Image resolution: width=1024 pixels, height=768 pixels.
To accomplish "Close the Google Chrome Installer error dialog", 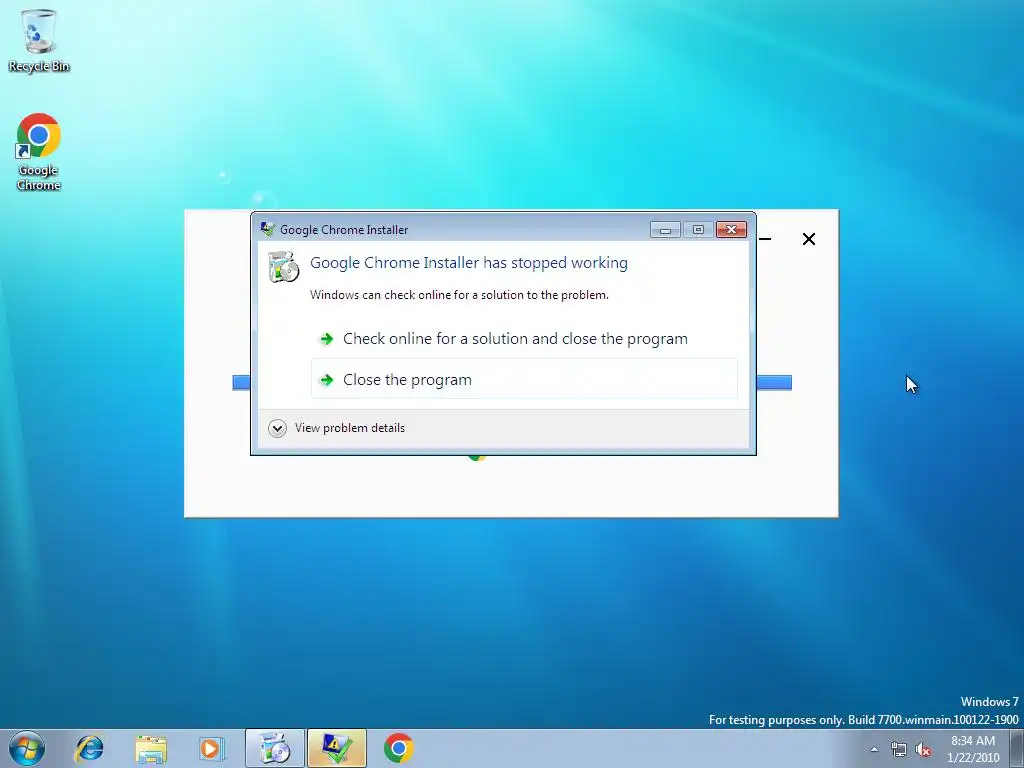I will [x=731, y=229].
